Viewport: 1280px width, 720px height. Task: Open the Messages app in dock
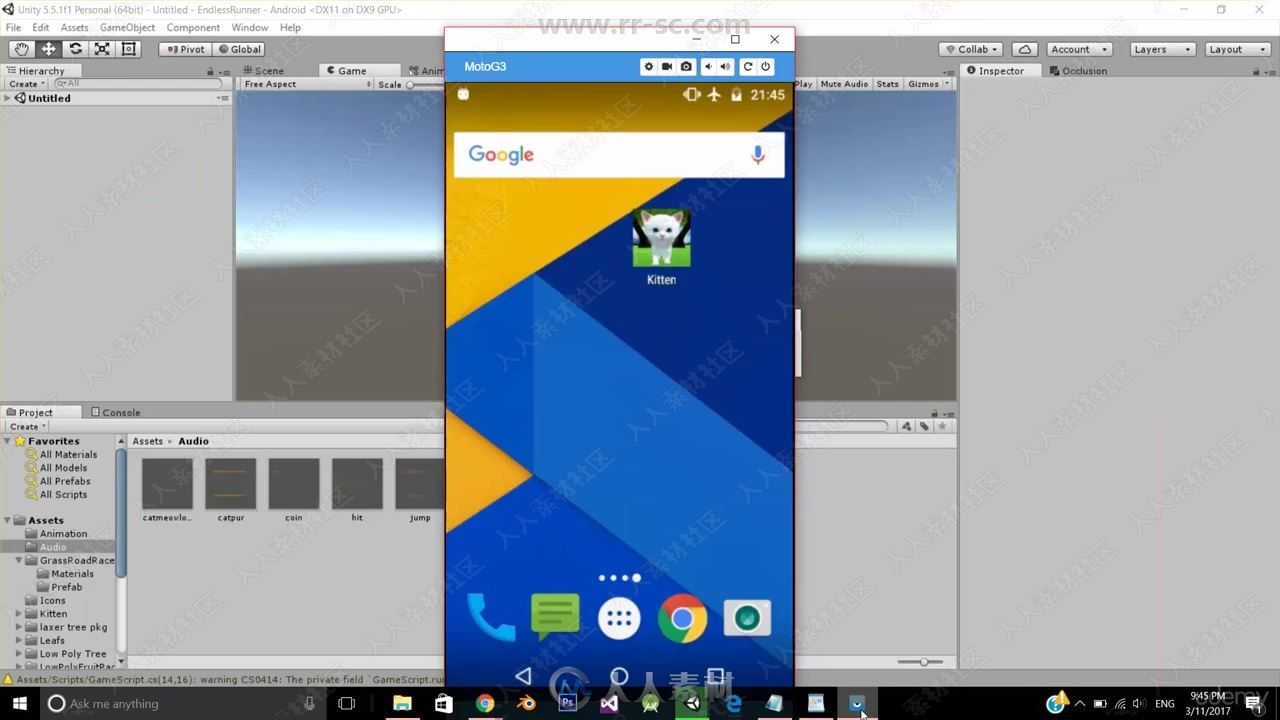555,617
